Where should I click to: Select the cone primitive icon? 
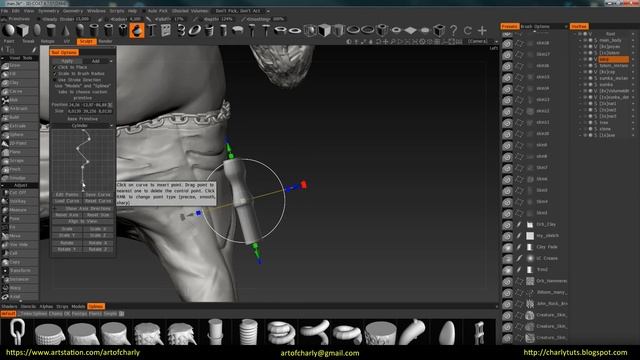(x=65, y=30)
